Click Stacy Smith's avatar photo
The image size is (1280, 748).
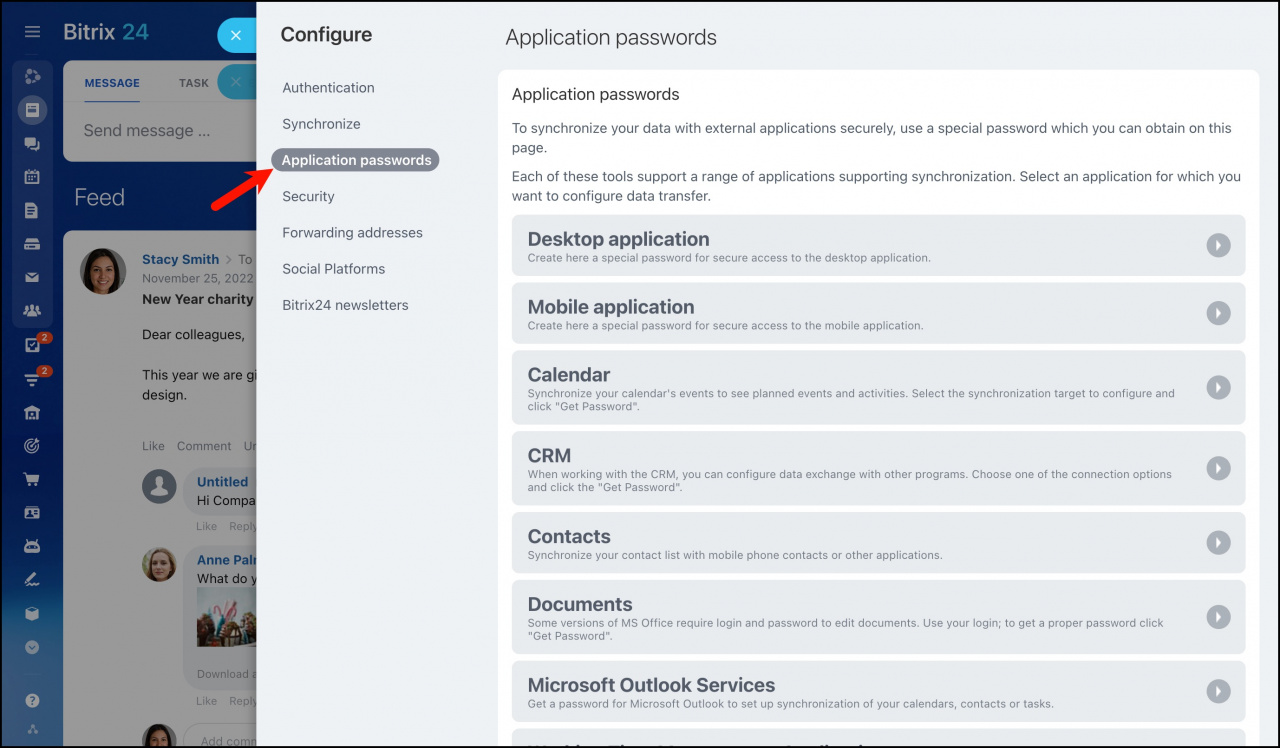click(103, 271)
